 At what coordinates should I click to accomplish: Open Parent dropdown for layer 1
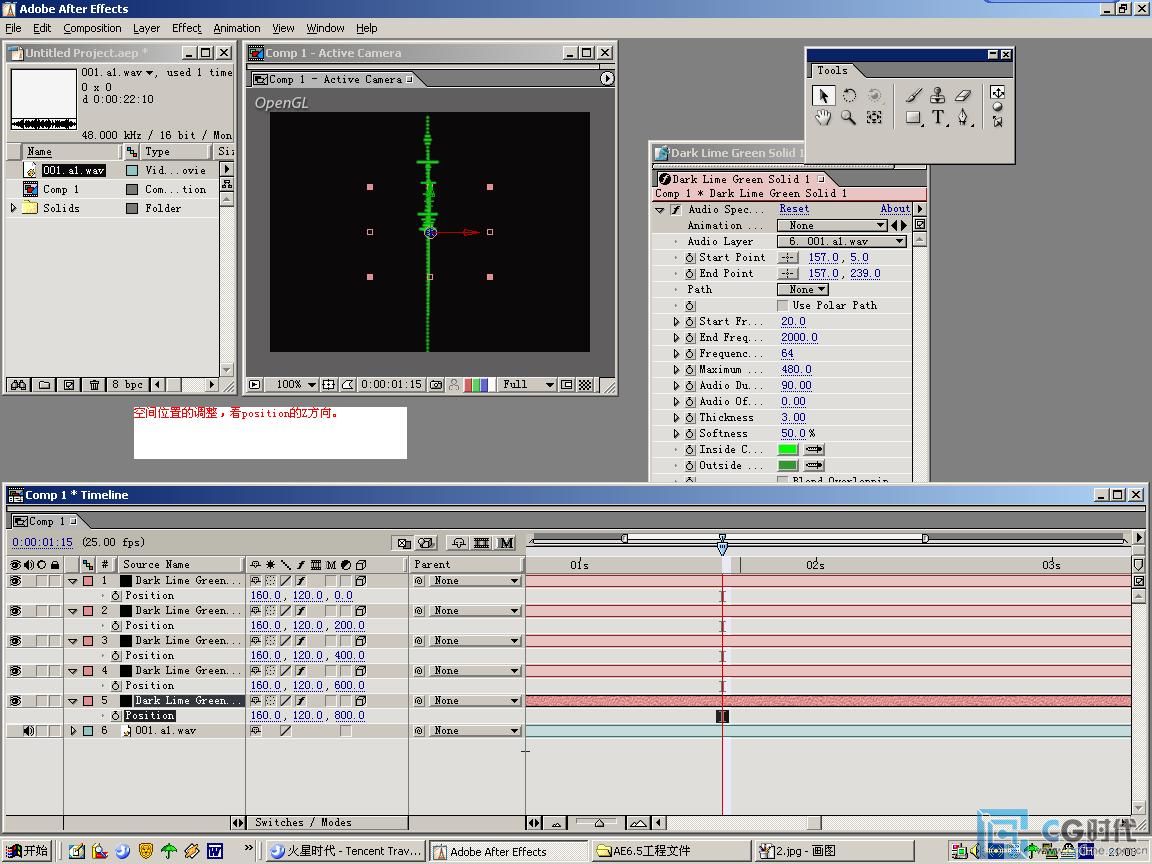475,580
